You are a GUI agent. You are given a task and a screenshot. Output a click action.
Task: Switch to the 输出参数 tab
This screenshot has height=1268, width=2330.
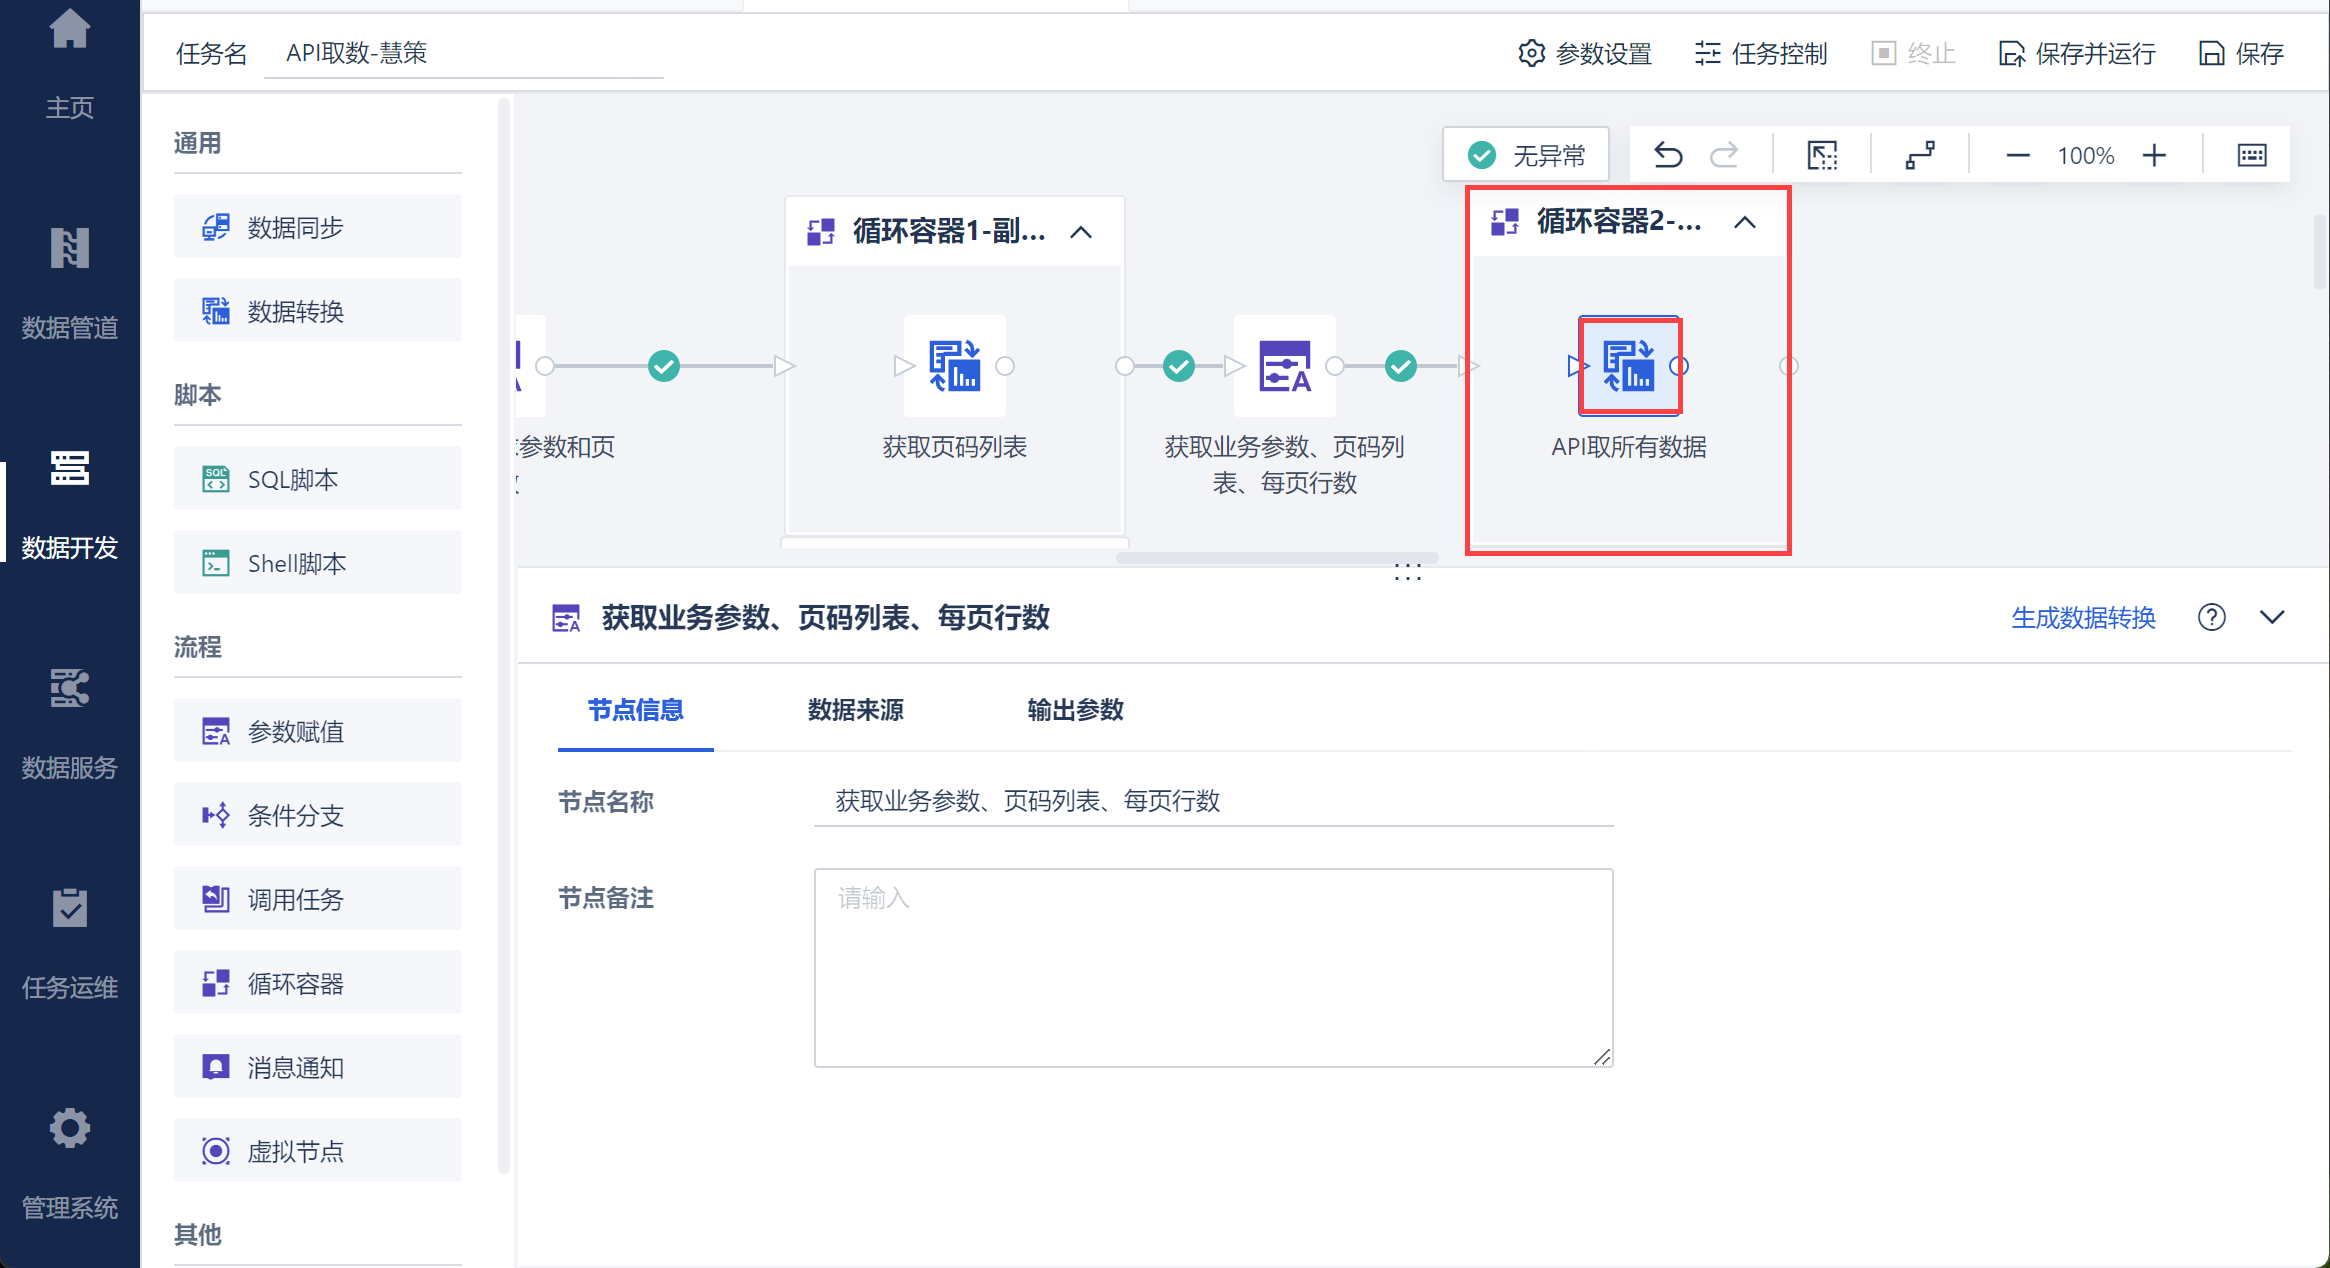click(1075, 710)
